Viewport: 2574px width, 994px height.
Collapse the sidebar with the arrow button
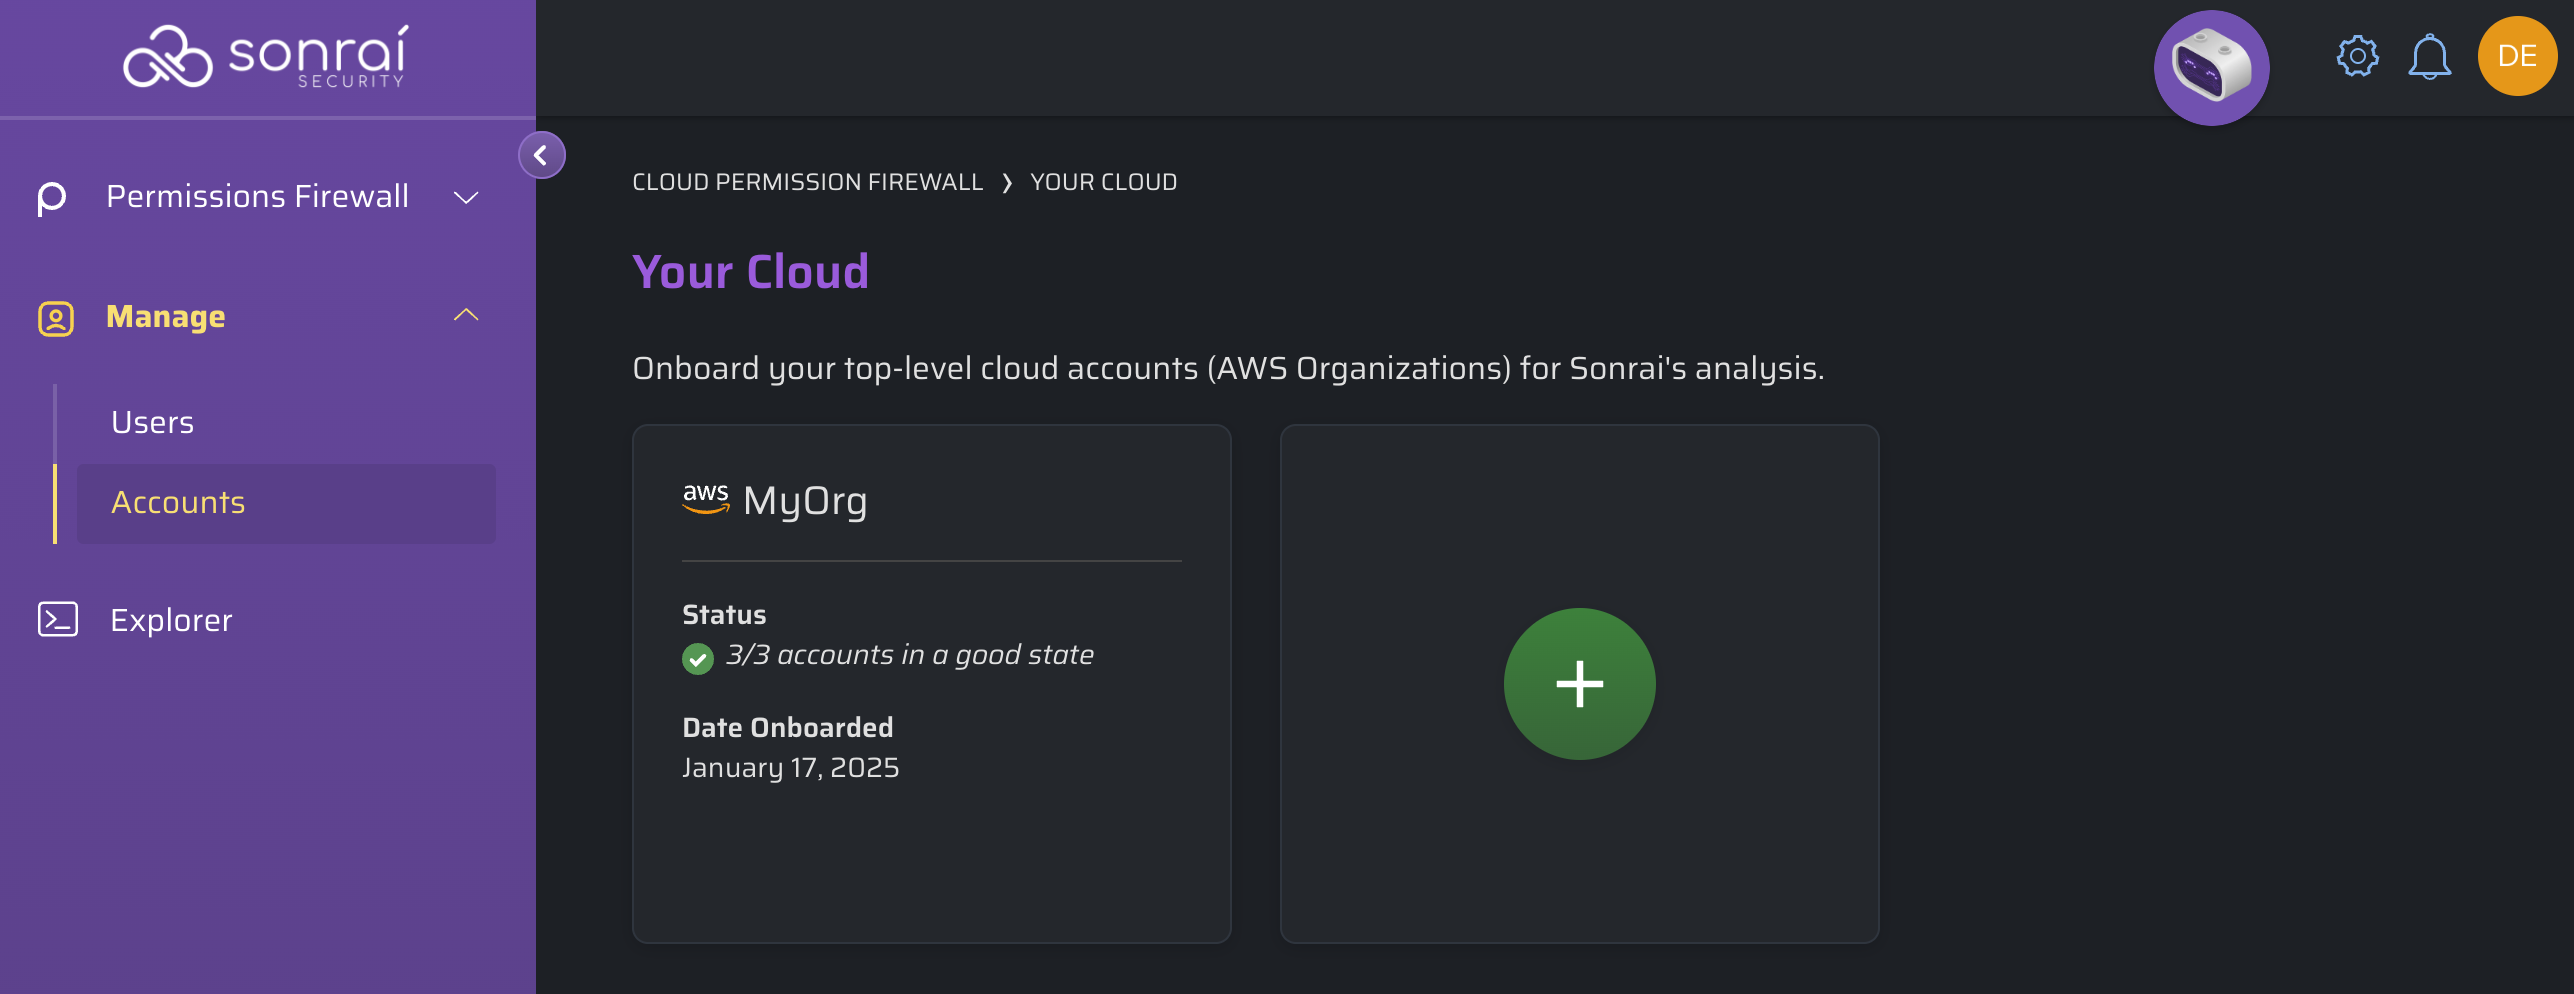tap(541, 155)
